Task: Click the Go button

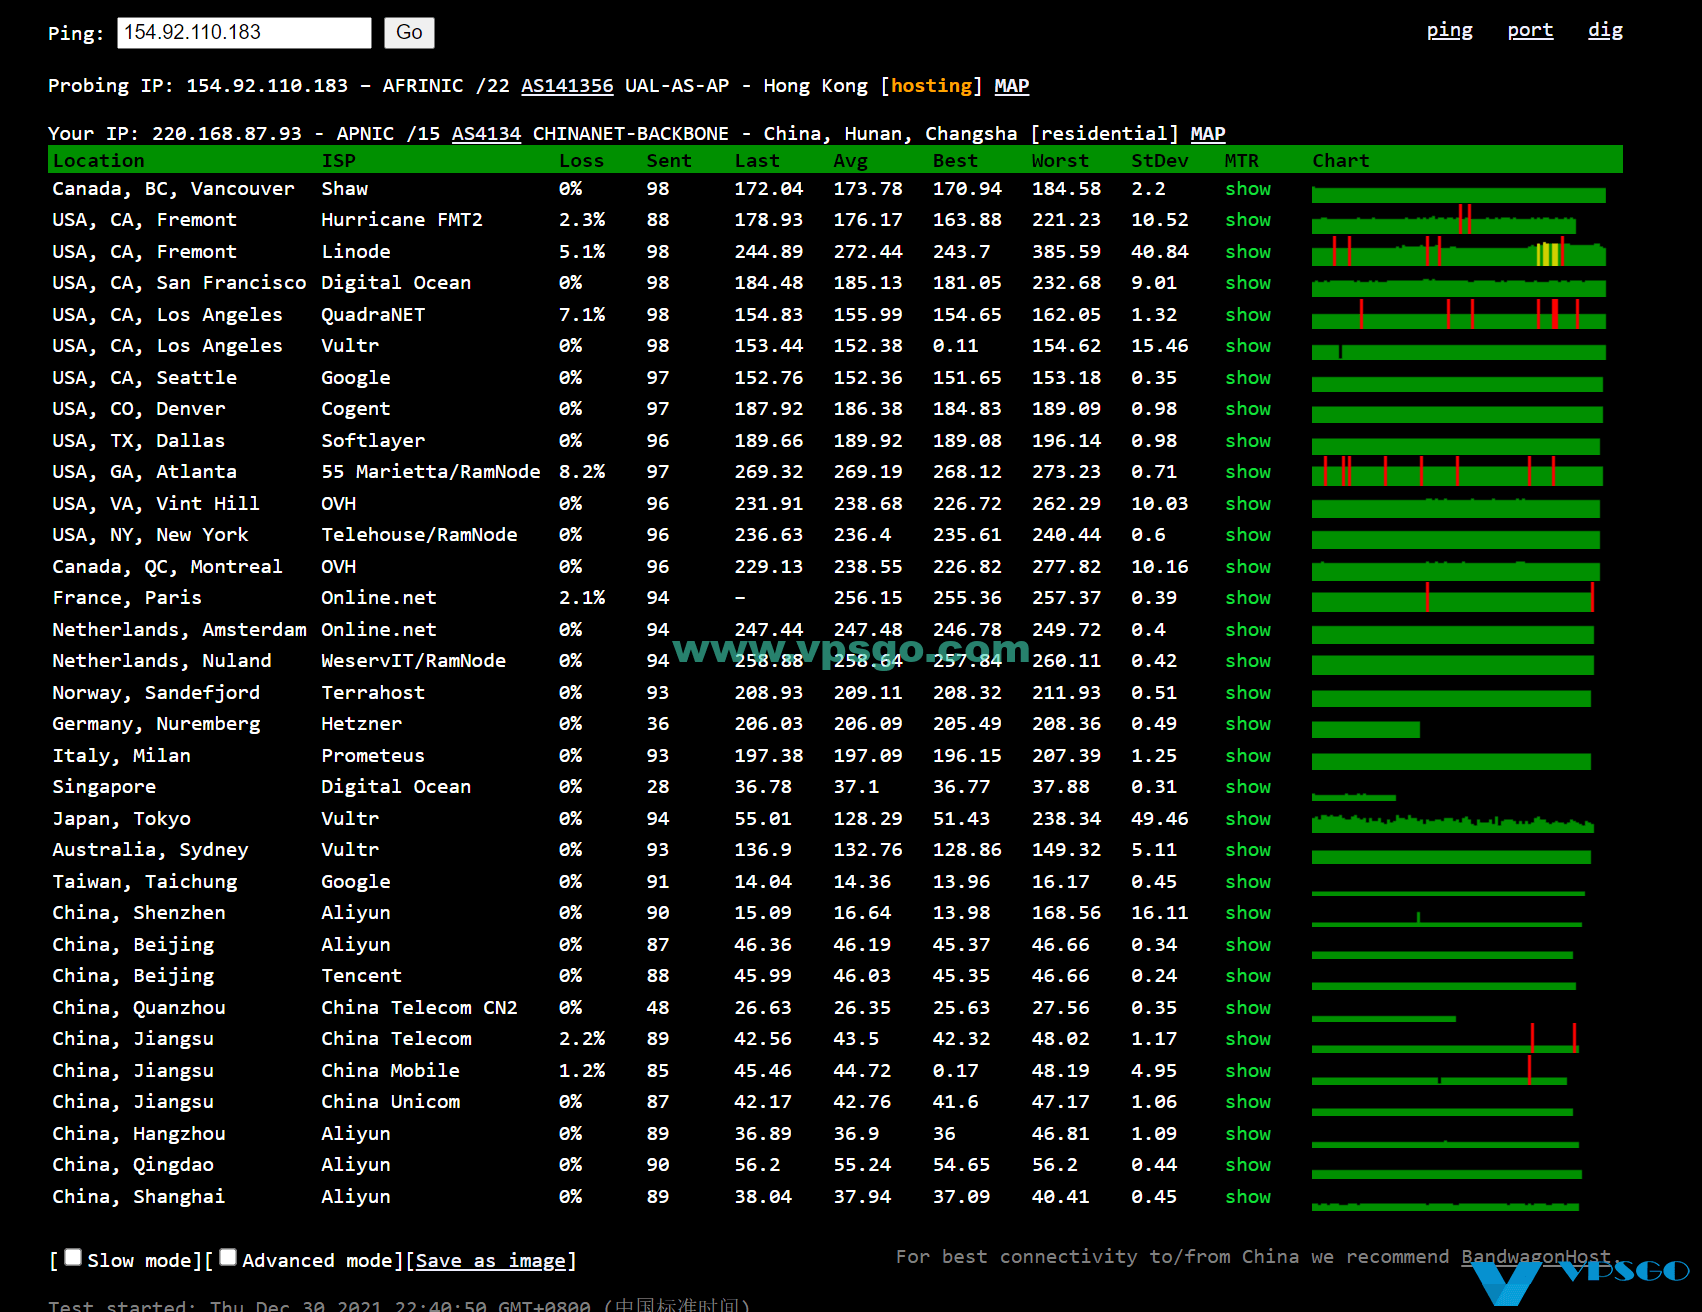Action: [x=409, y=33]
